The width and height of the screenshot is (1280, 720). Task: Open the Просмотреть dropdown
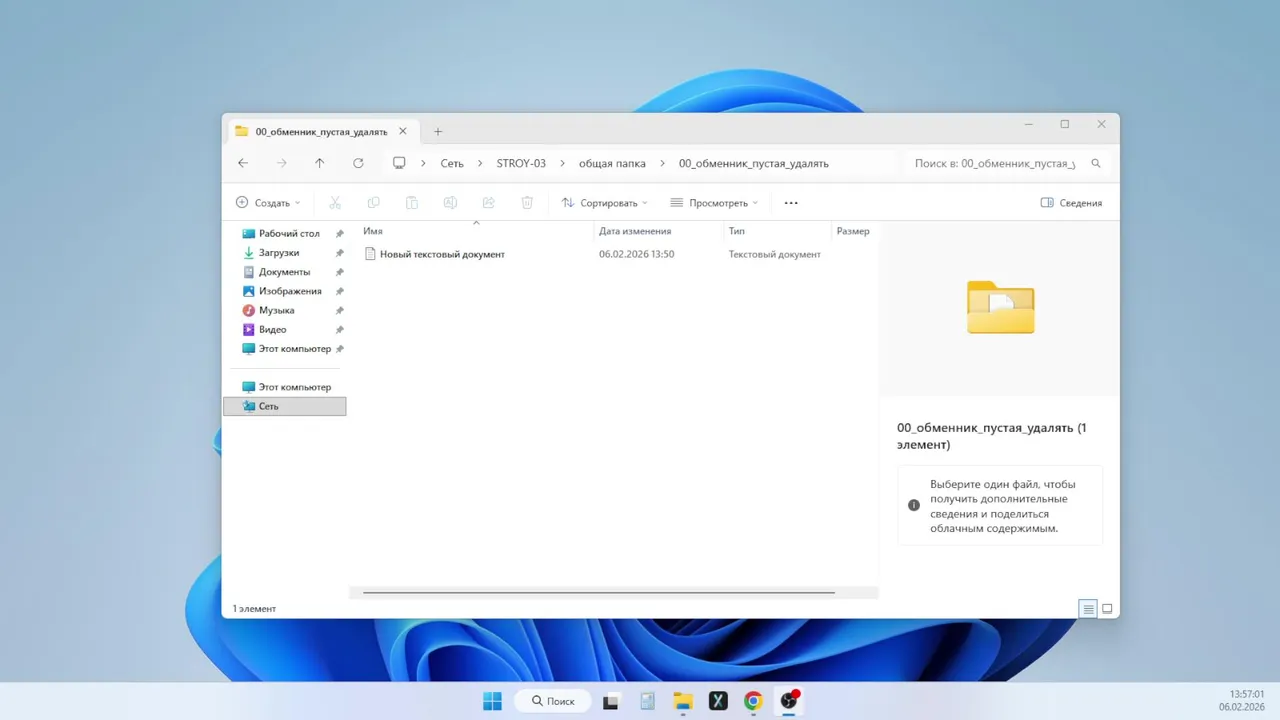point(714,203)
